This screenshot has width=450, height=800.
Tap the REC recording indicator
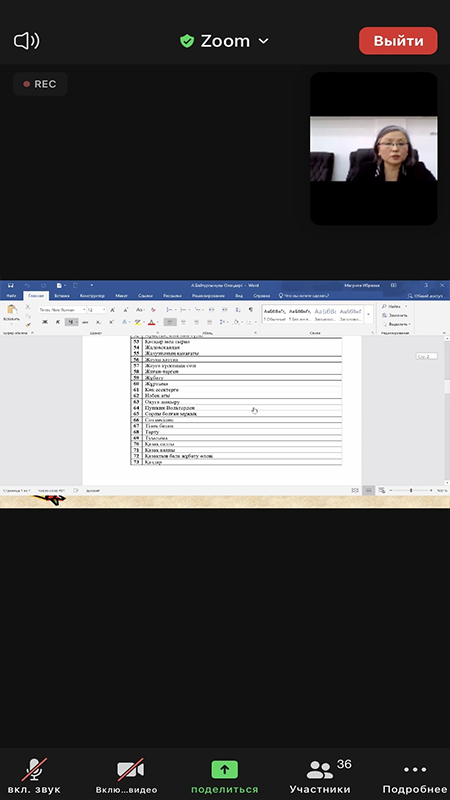[x=40, y=84]
